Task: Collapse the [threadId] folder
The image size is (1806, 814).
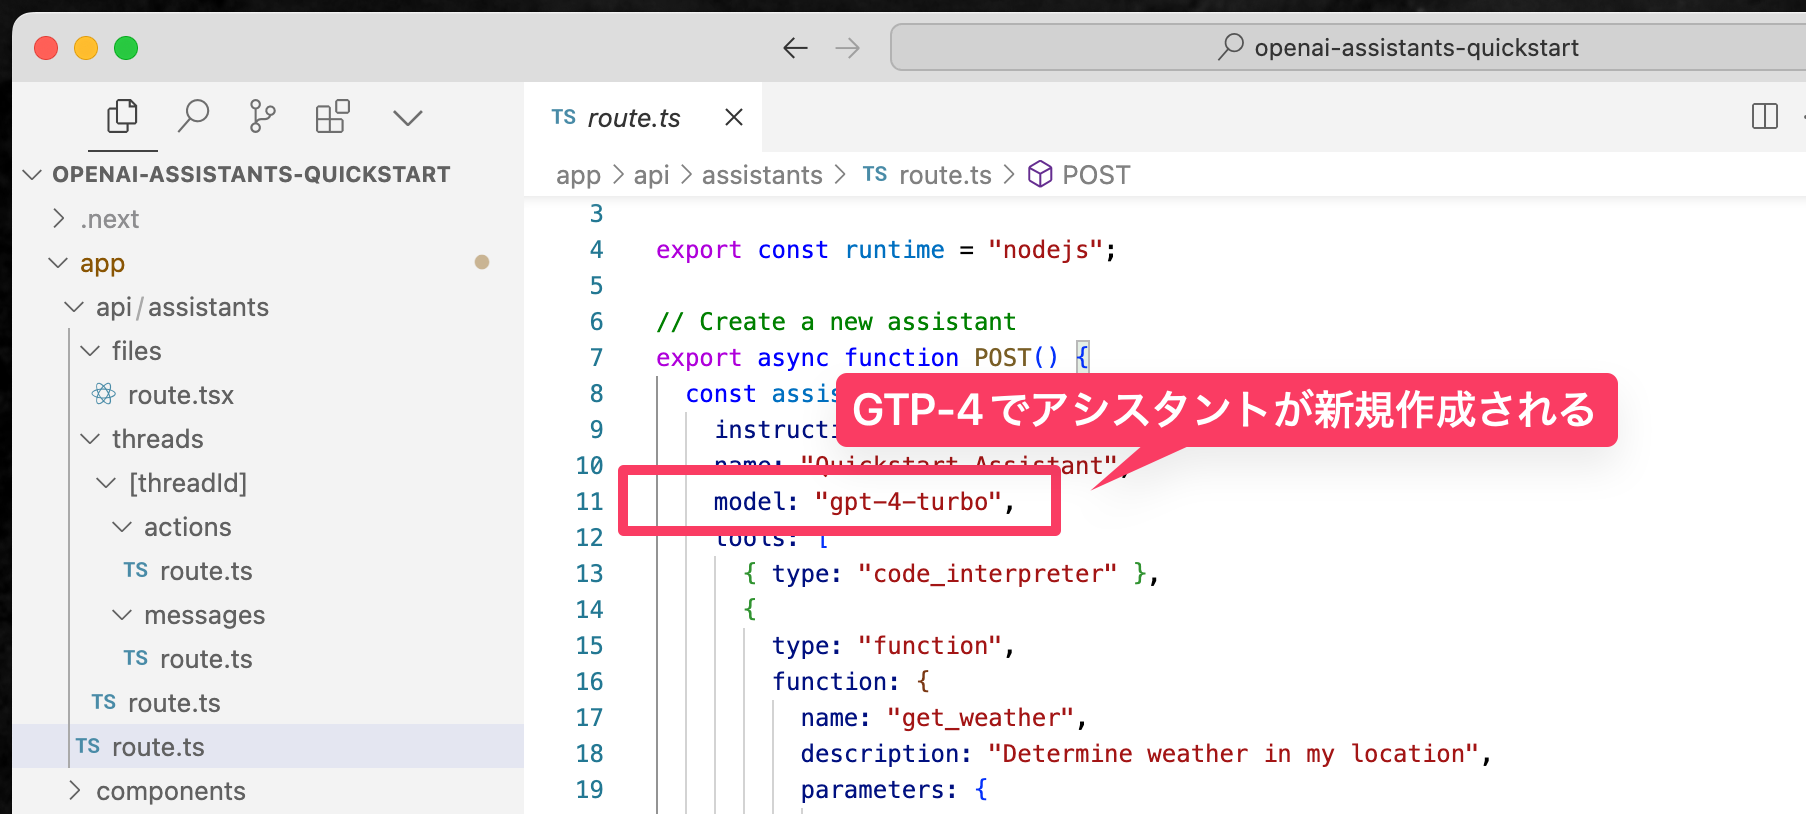Action: click(106, 483)
